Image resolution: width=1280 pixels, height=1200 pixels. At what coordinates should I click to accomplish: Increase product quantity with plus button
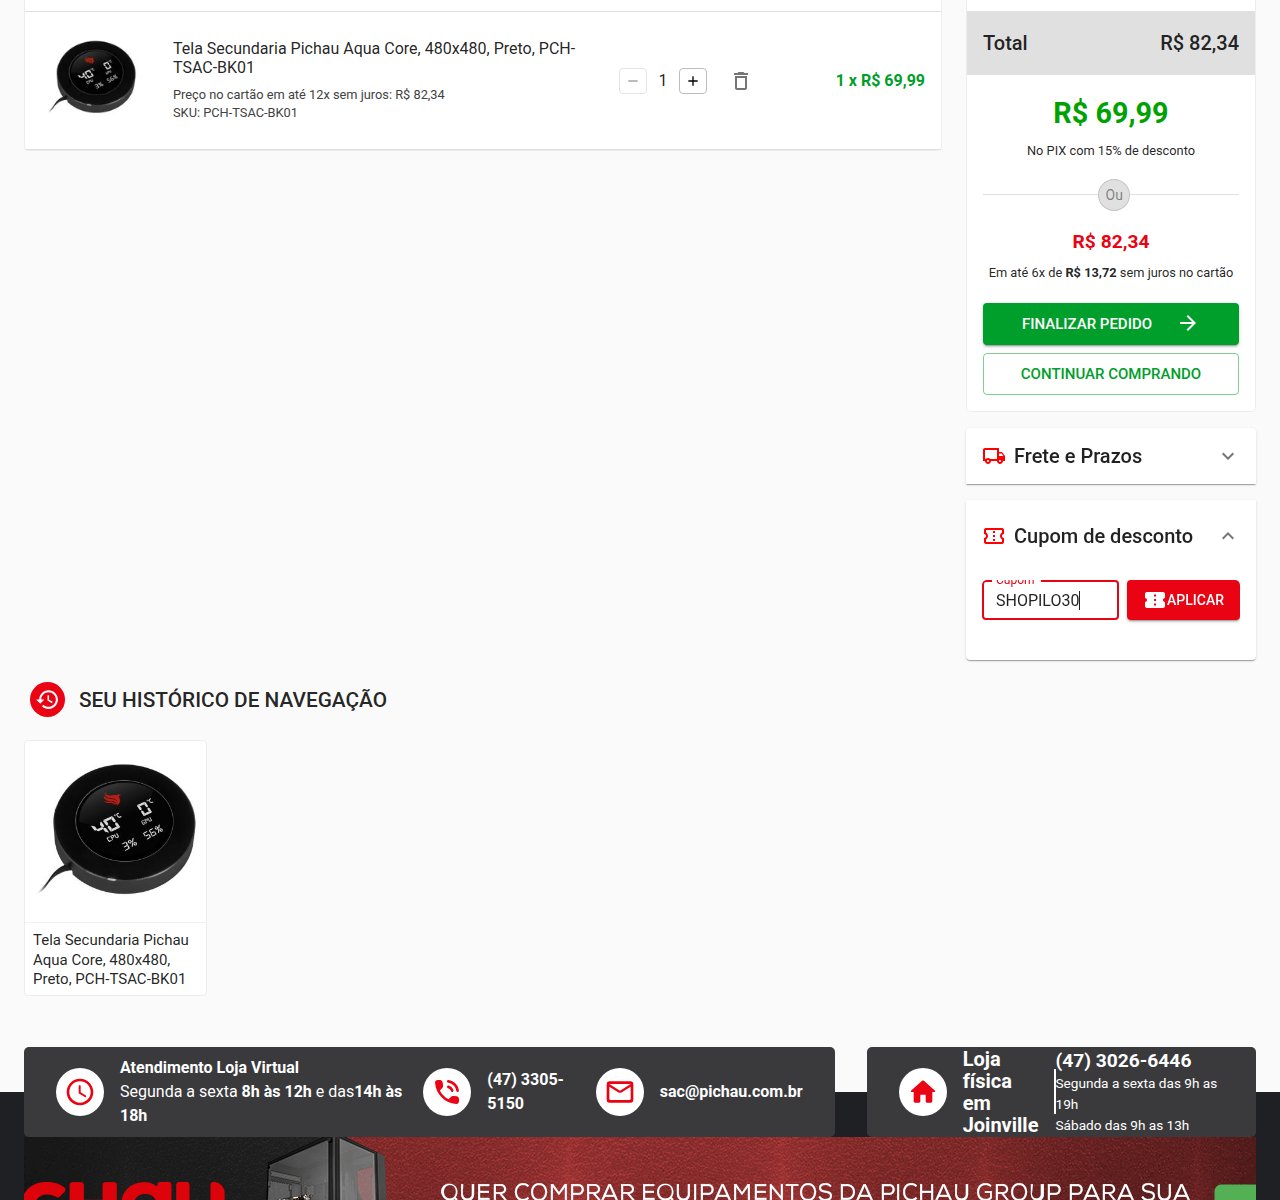[x=693, y=81]
